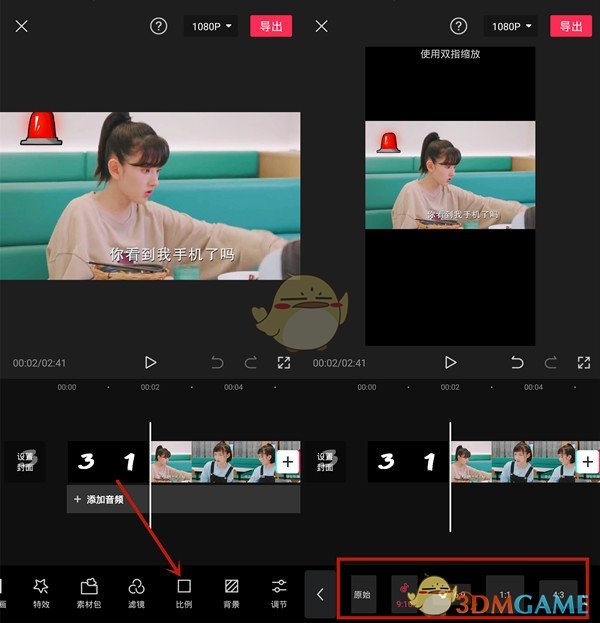Open help icon in left screen
The width and height of the screenshot is (600, 623).
(159, 26)
